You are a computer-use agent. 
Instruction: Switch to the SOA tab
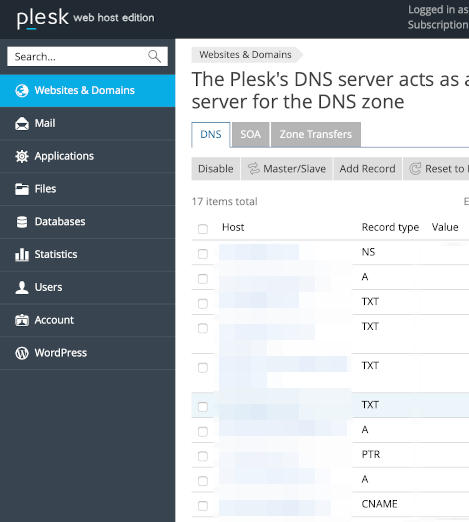[x=251, y=135]
